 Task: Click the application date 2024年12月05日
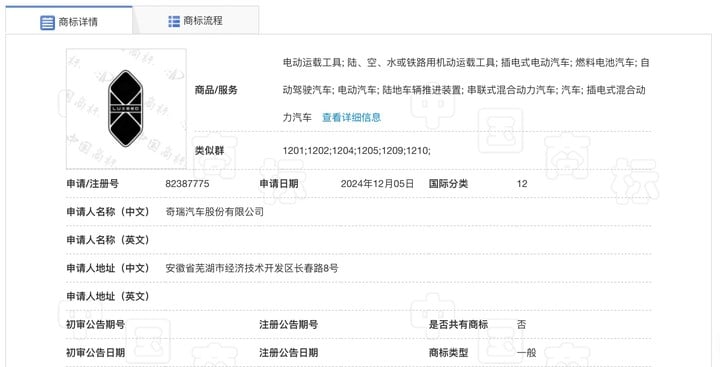point(377,184)
